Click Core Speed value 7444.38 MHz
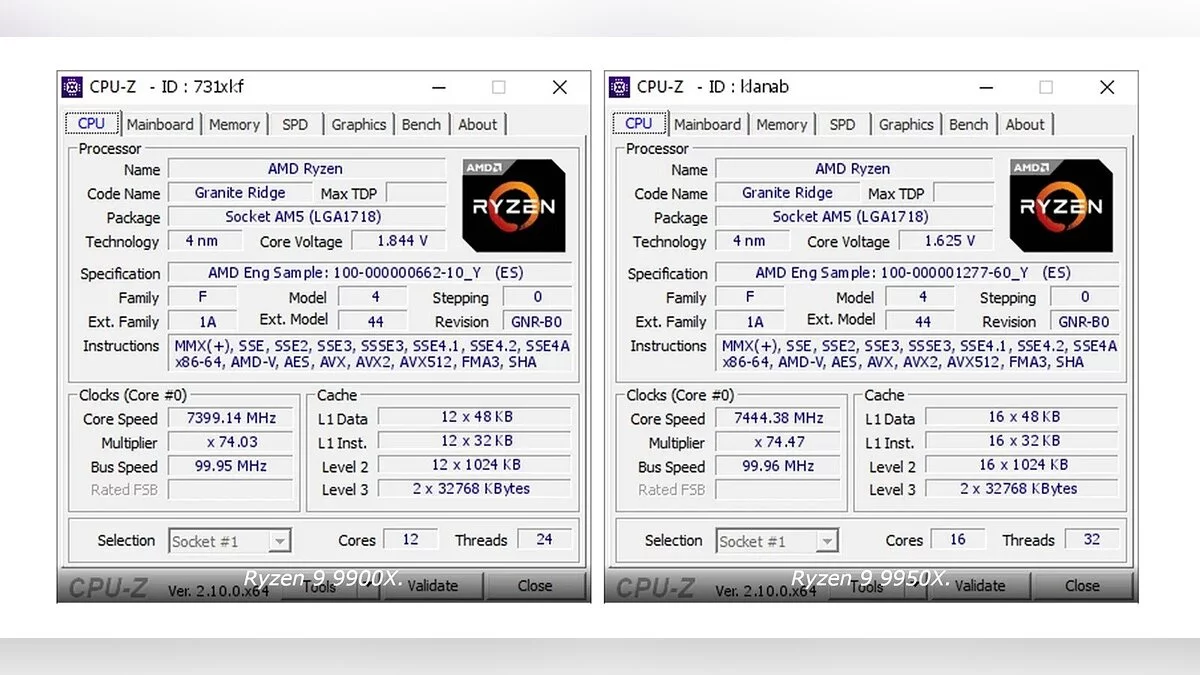Image resolution: width=1200 pixels, height=675 pixels. tap(778, 418)
